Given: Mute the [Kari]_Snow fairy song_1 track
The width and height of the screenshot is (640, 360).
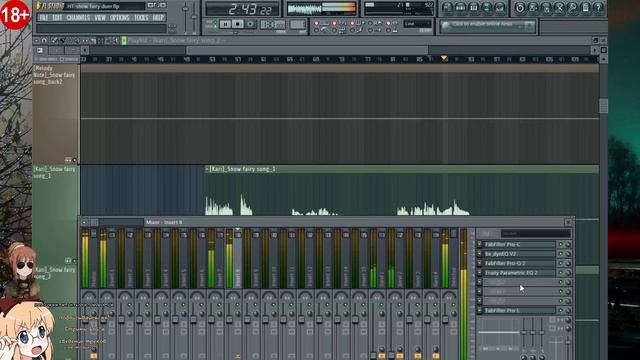Looking at the screenshot, I should click(74, 260).
